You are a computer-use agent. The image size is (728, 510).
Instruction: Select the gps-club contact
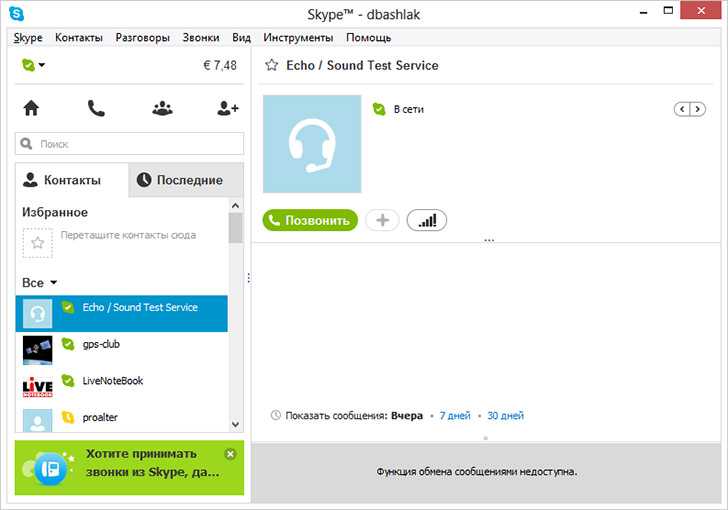(122, 350)
